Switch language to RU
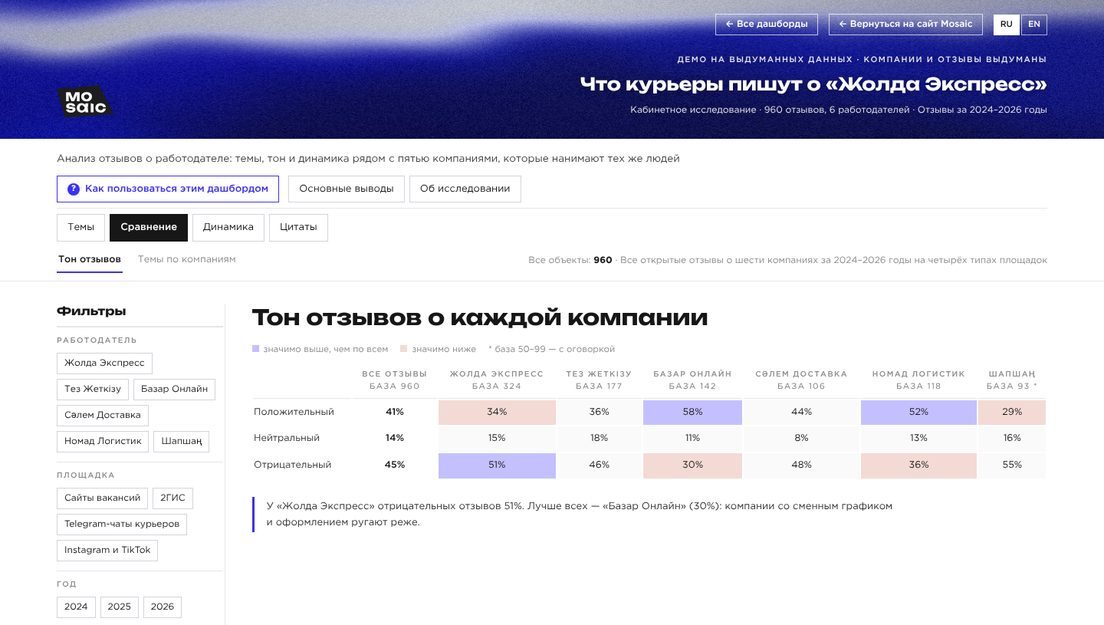 (1006, 24)
